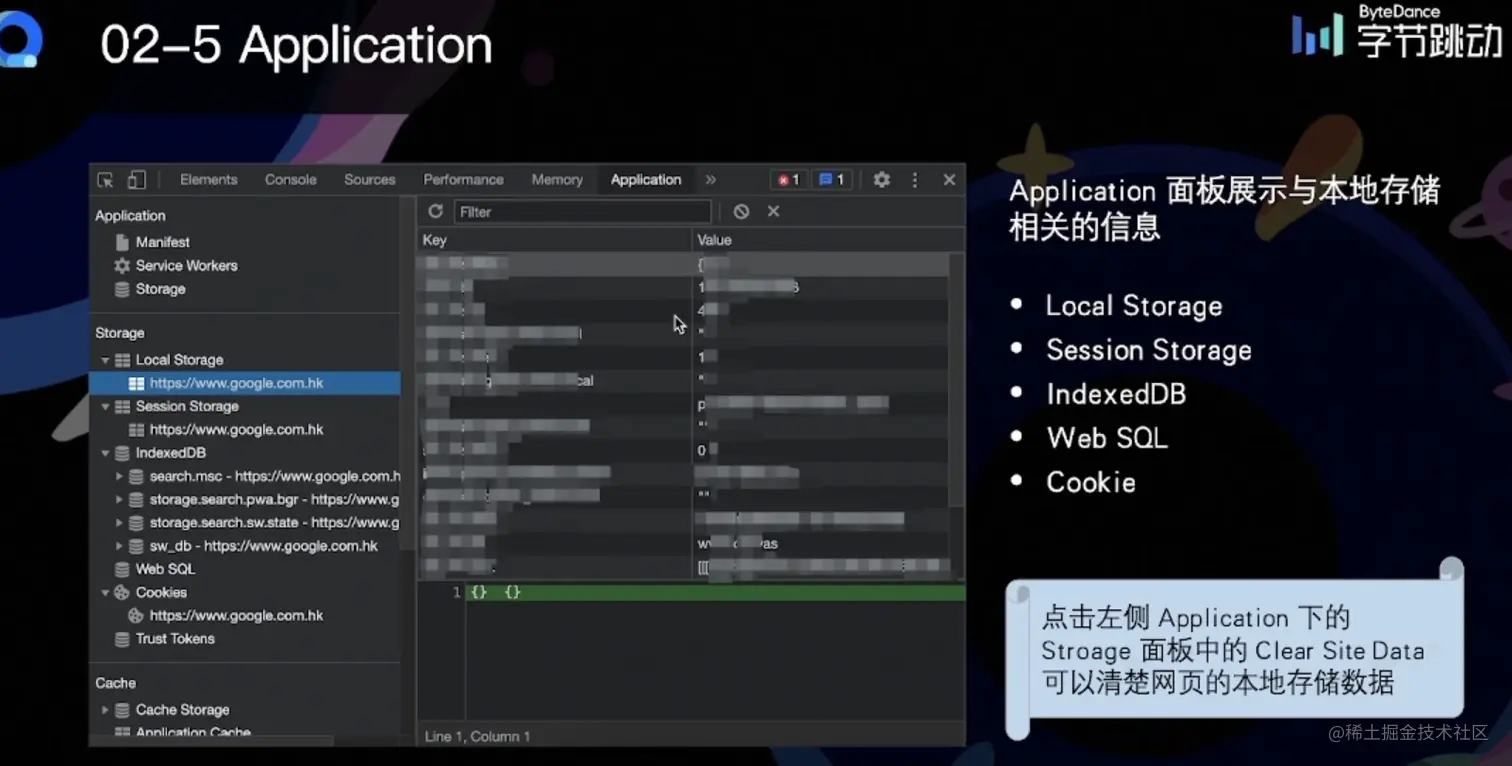Image resolution: width=1512 pixels, height=766 pixels.
Task: Clear all storage entries icon
Action: coord(741,212)
